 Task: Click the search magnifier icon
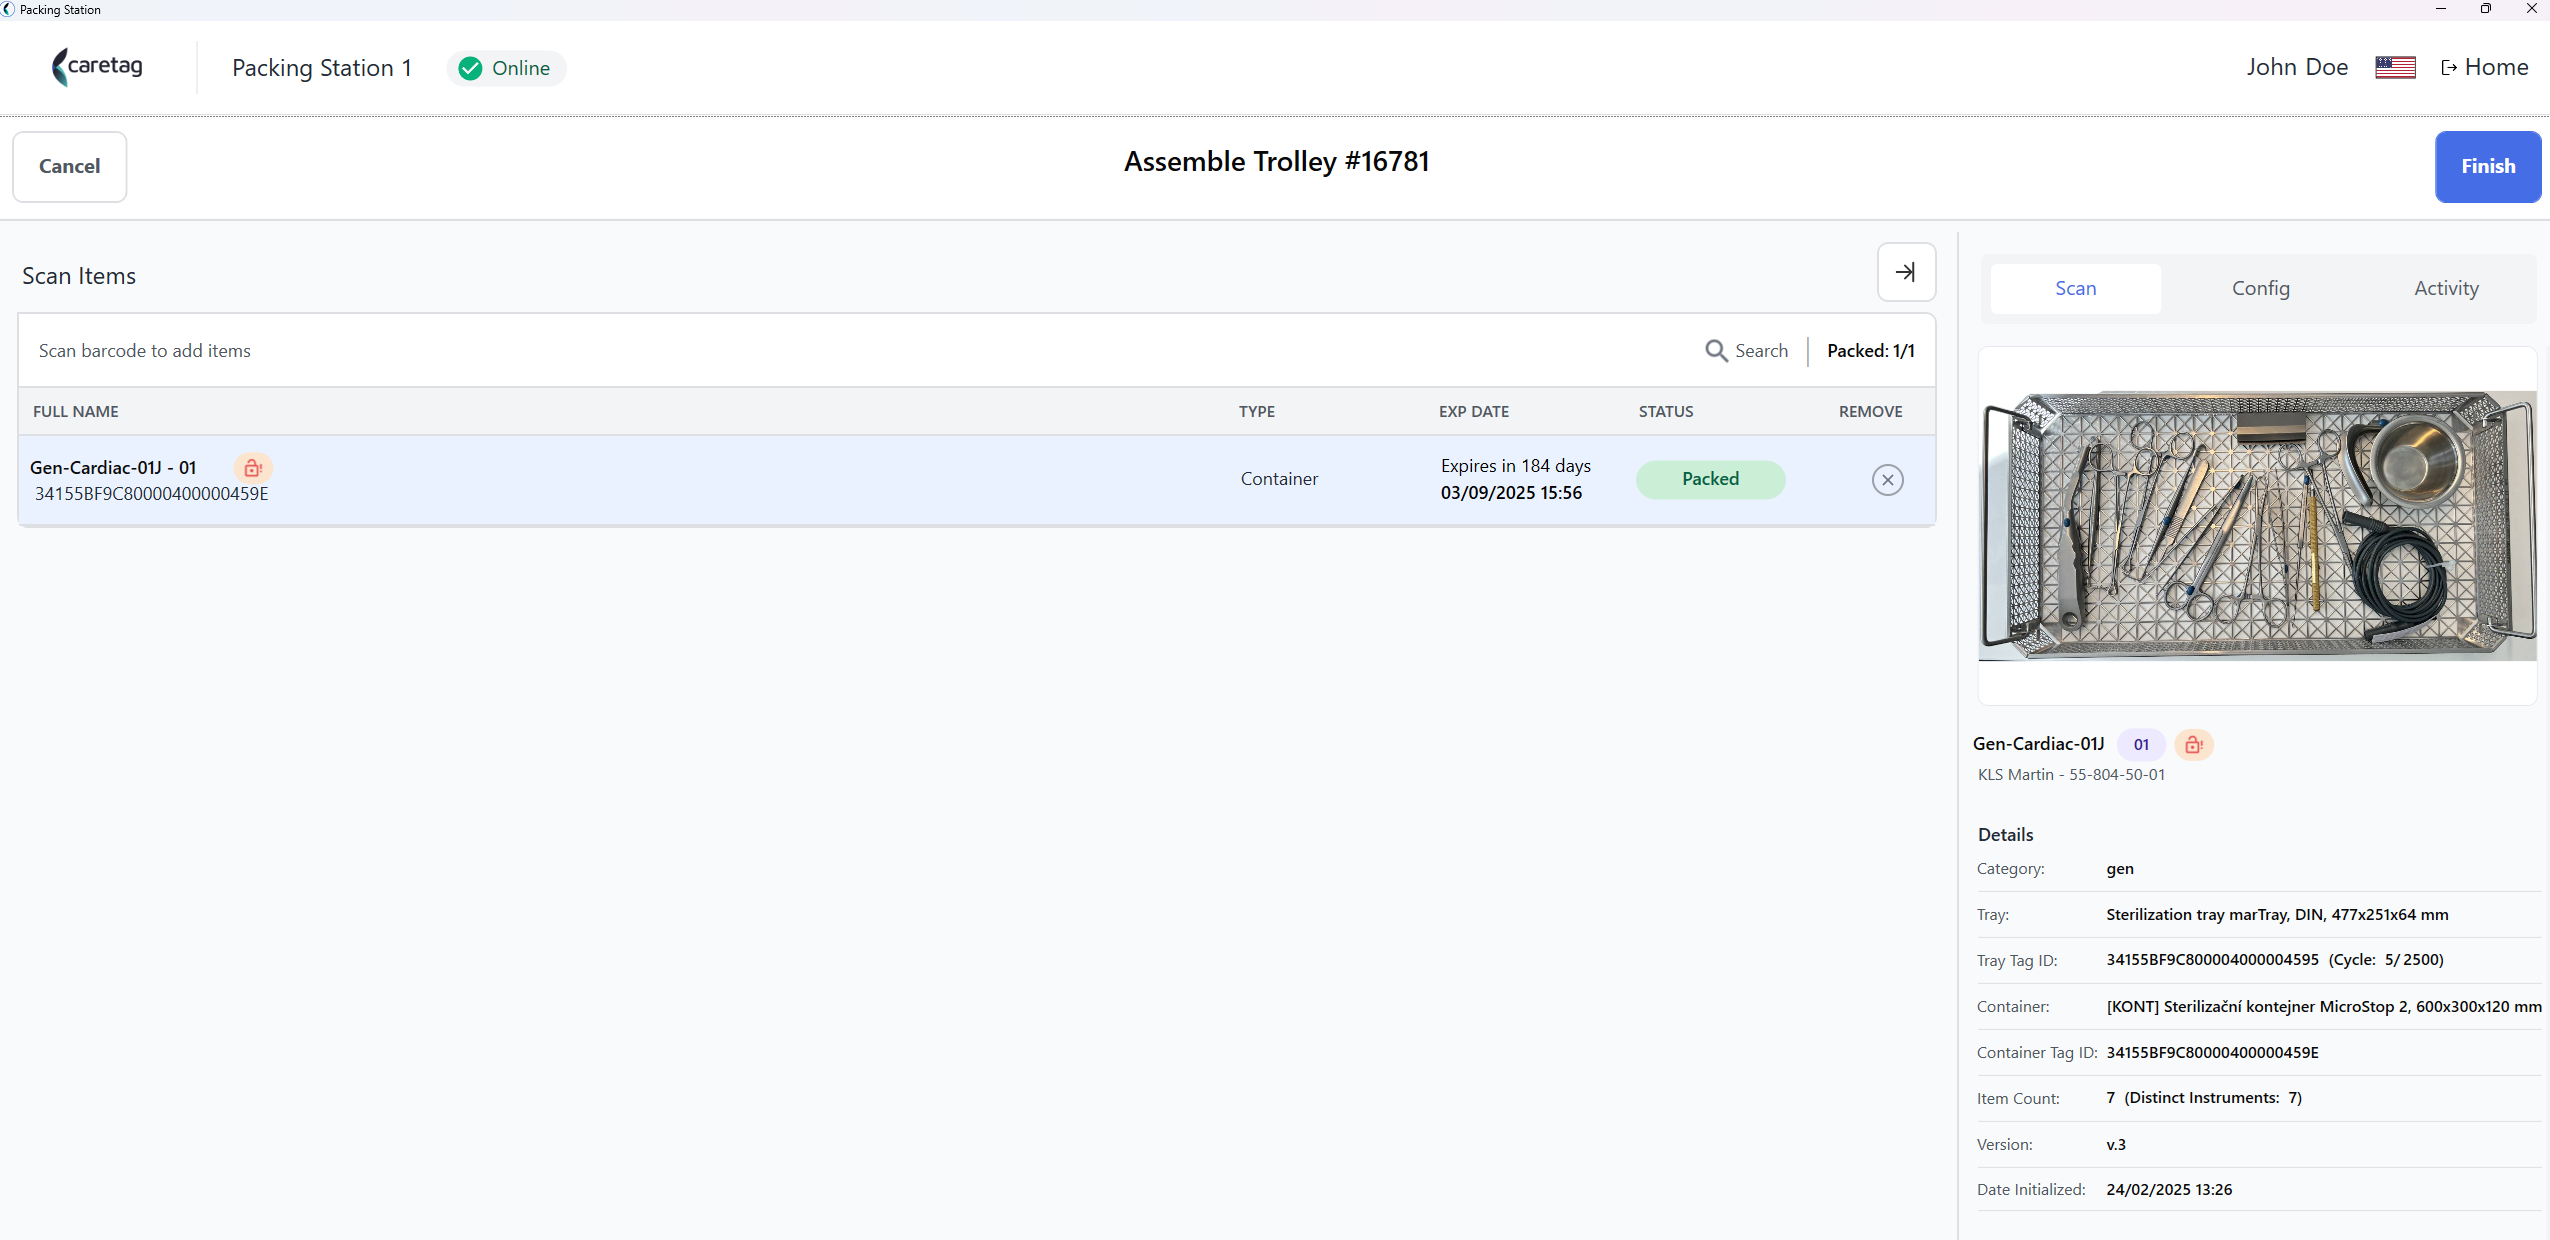1716,351
